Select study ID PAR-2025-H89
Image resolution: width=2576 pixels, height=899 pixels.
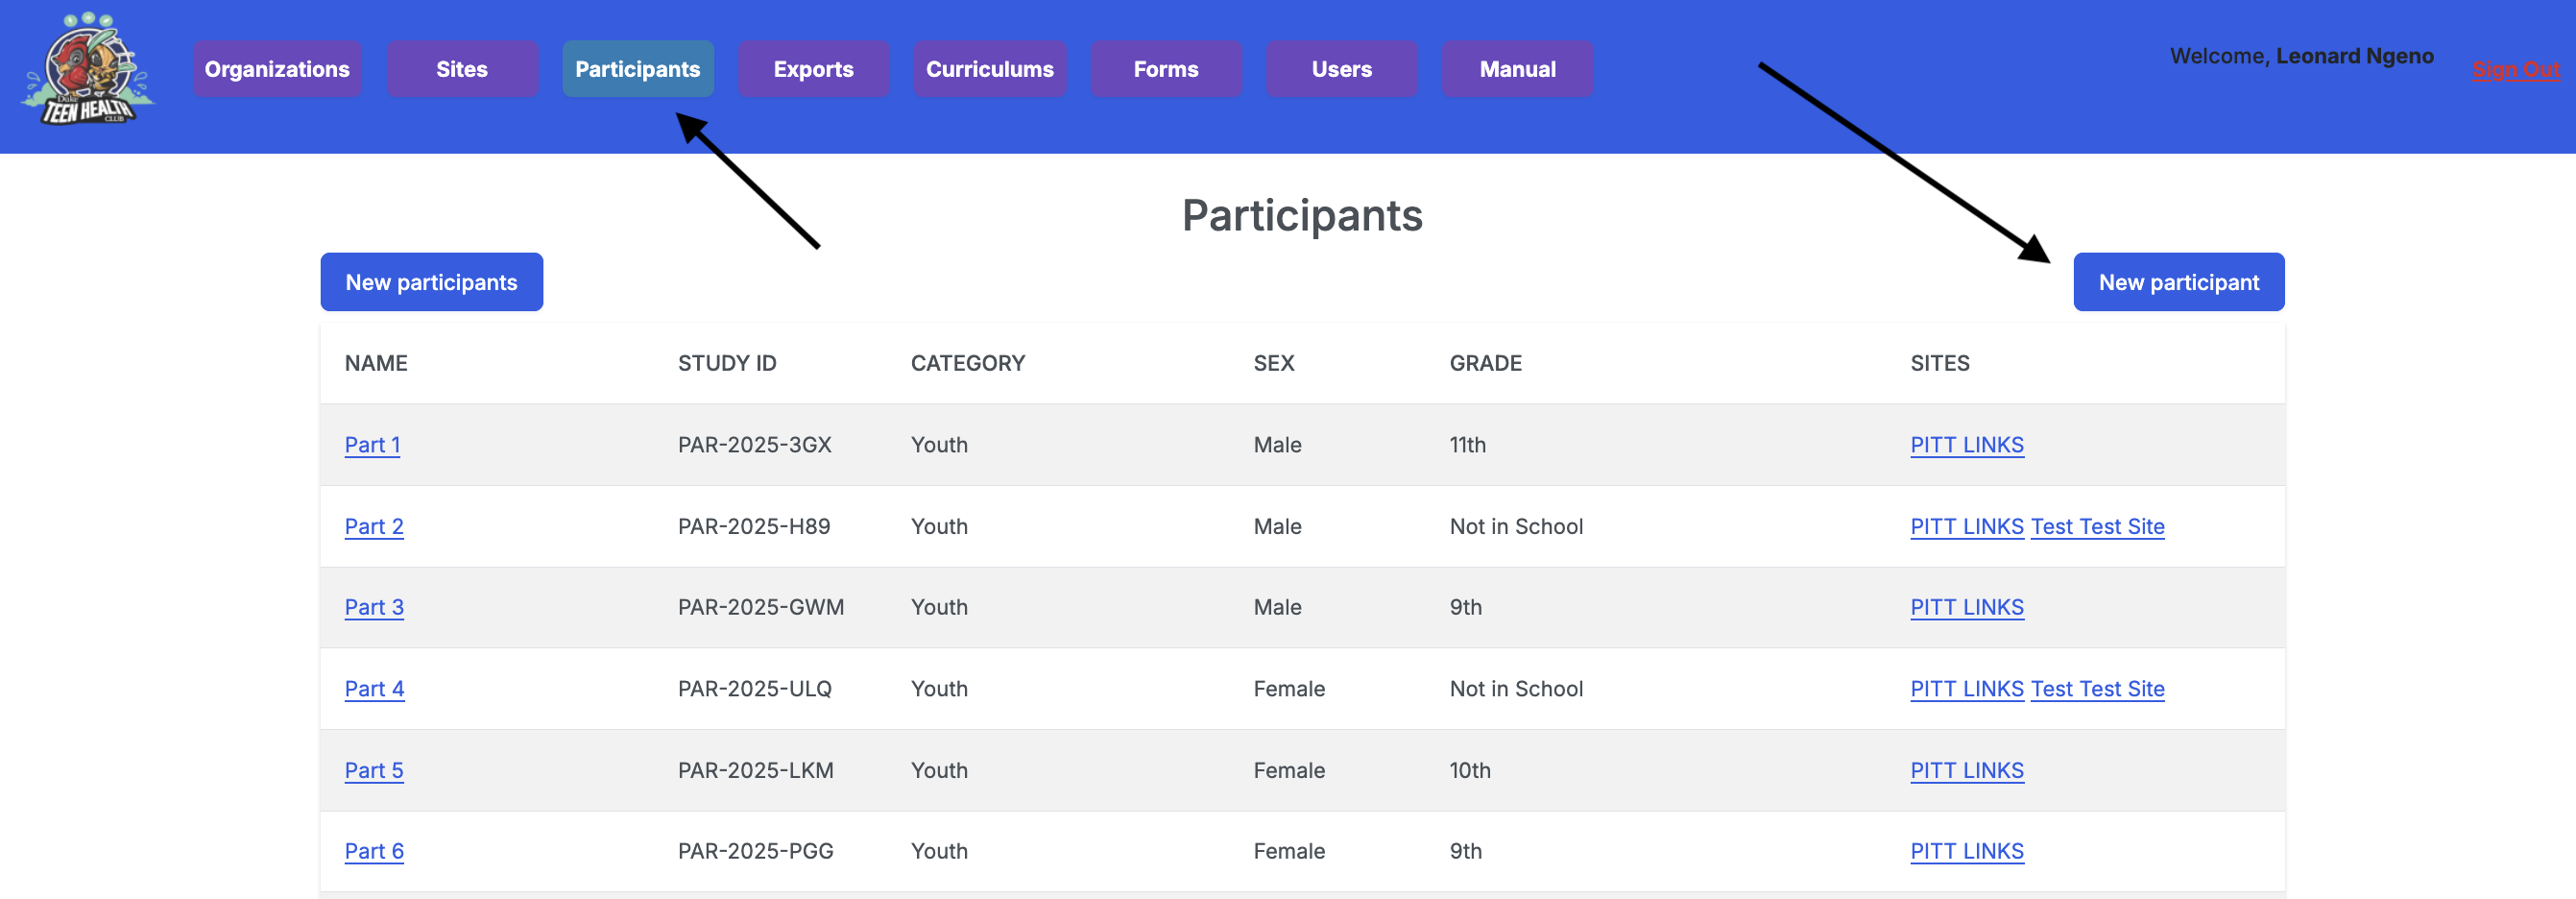754,526
